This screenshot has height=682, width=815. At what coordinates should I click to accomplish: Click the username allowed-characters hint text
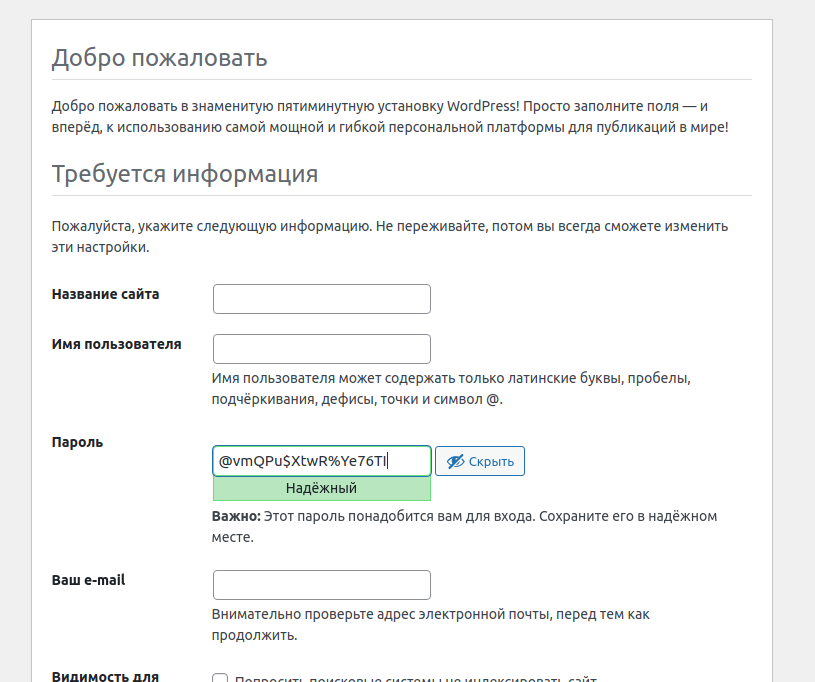451,389
